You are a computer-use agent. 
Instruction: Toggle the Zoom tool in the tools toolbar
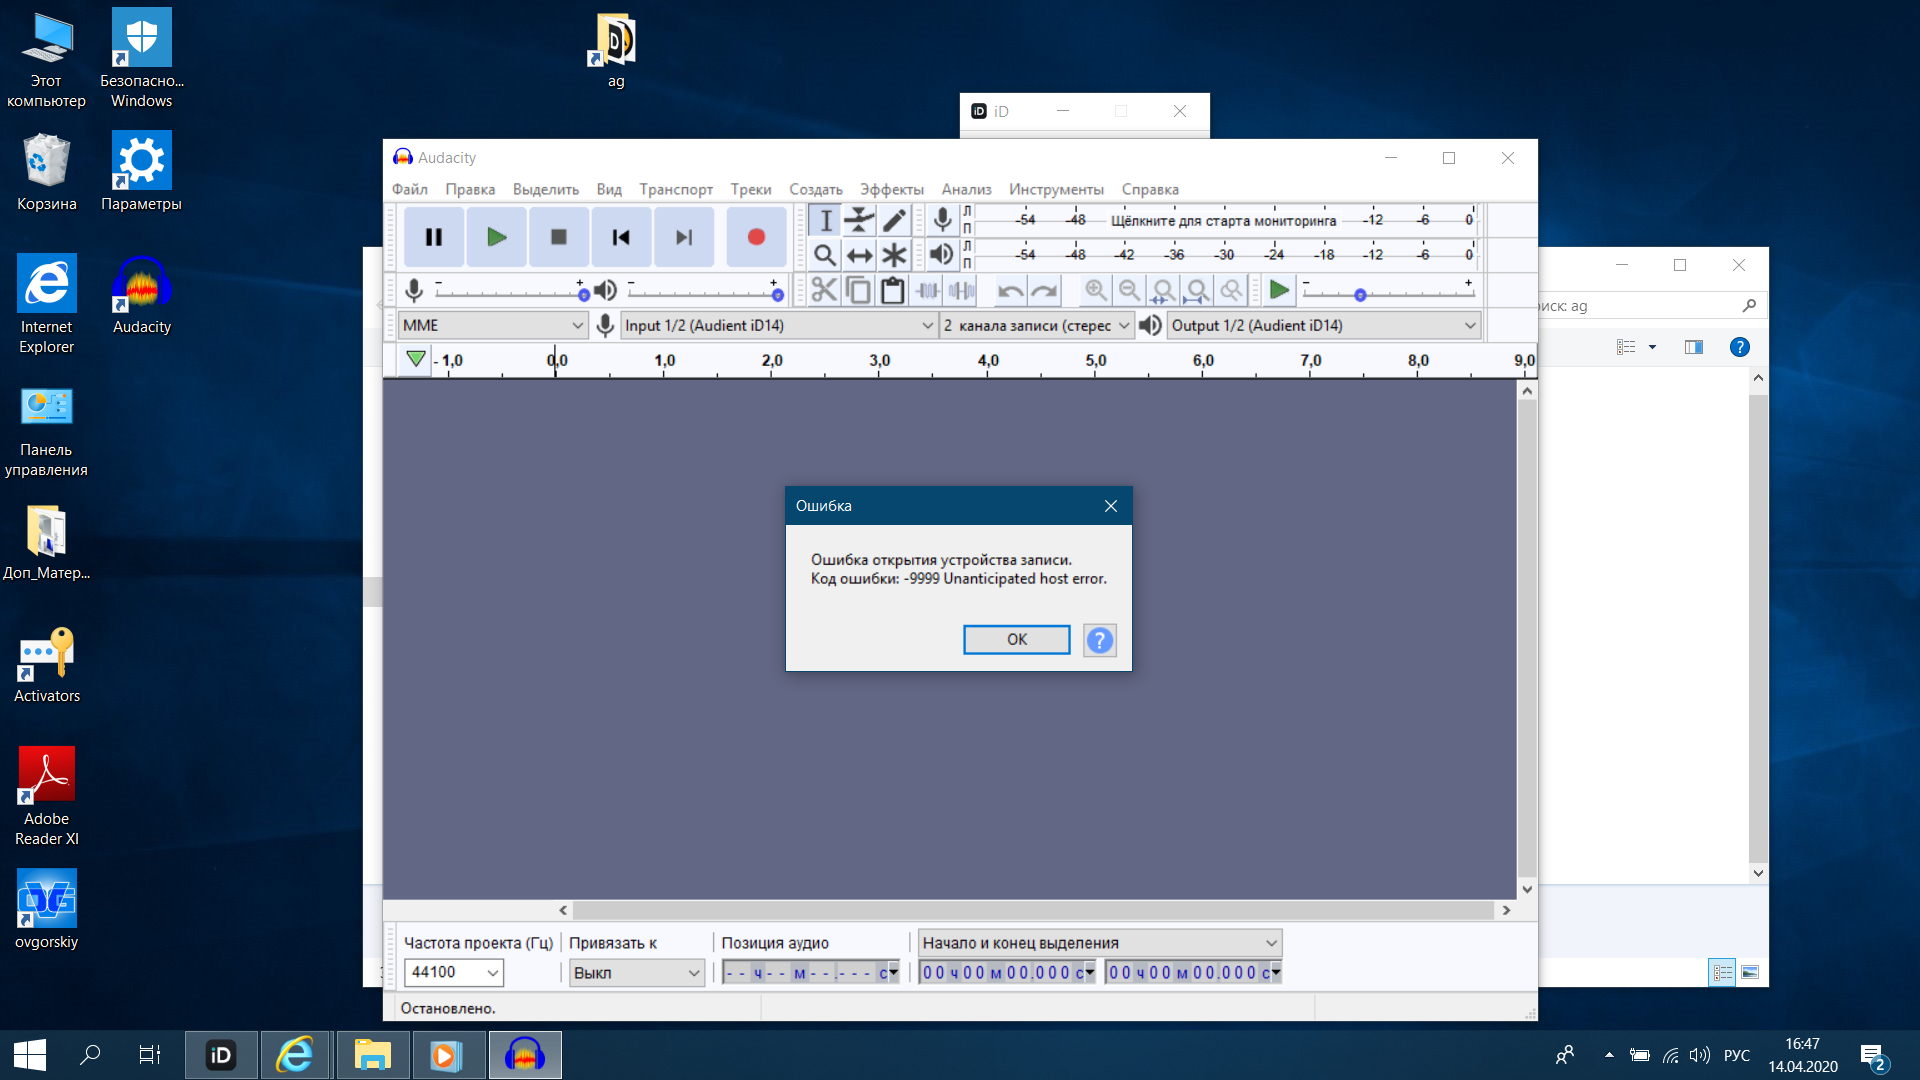[825, 255]
